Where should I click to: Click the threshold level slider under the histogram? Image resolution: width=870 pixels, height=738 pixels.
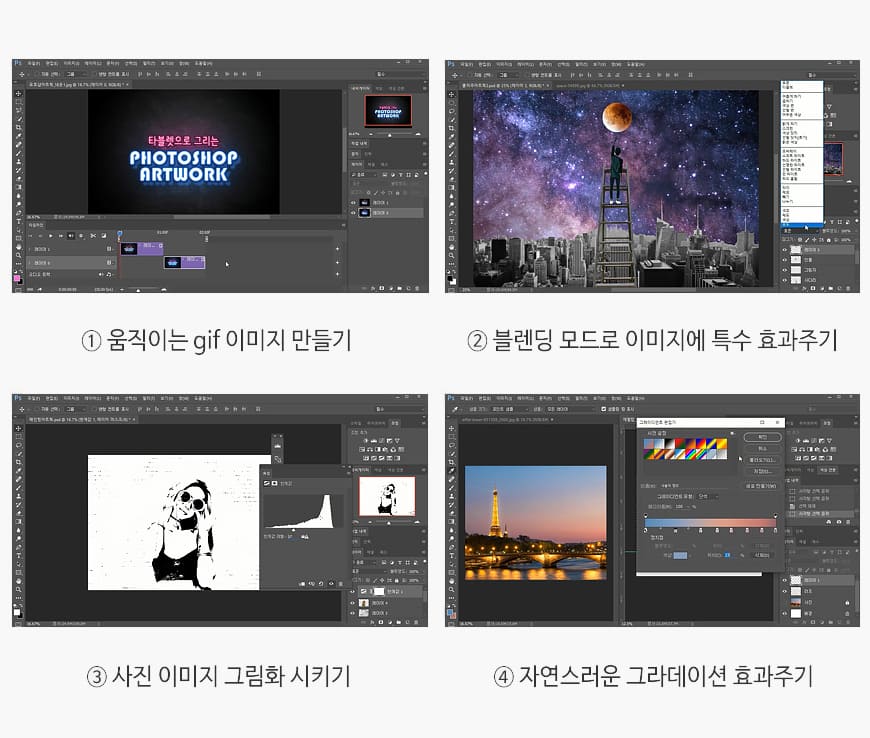(x=294, y=530)
